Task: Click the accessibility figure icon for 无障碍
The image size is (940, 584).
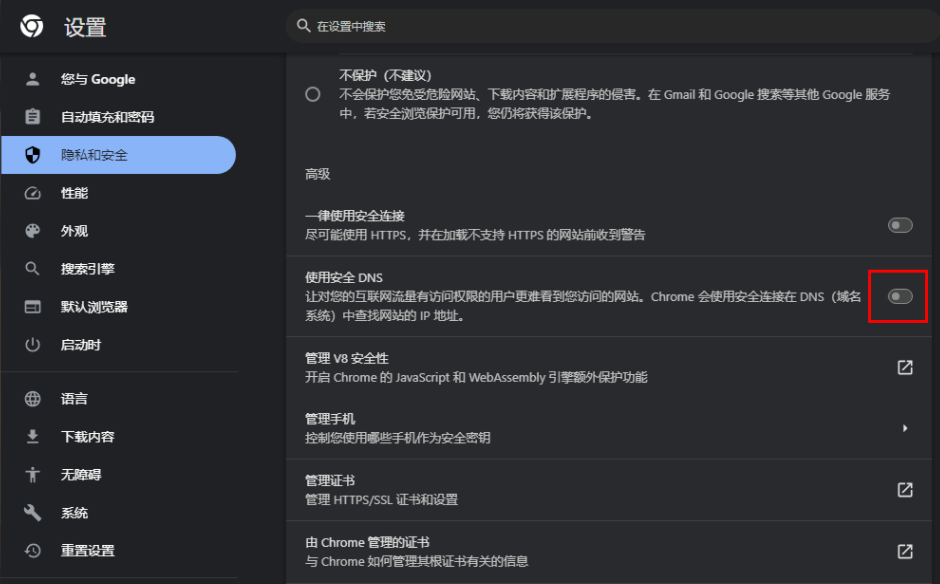Action: coord(32,475)
